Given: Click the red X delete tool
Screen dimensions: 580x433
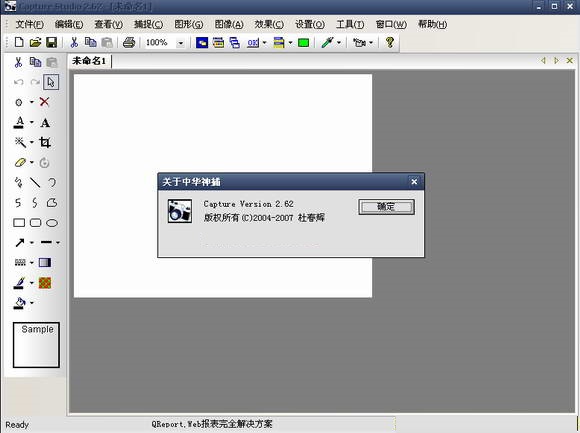Looking at the screenshot, I should (44, 102).
